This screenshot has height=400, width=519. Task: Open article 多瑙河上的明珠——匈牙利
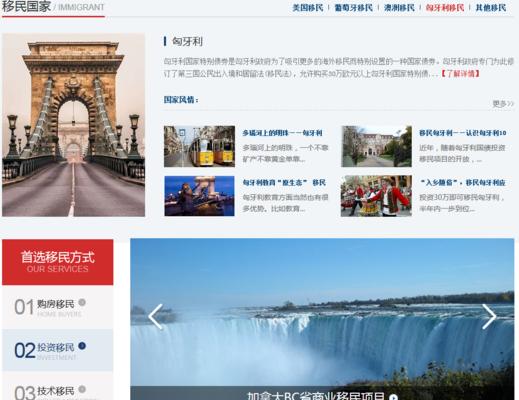click(282, 133)
